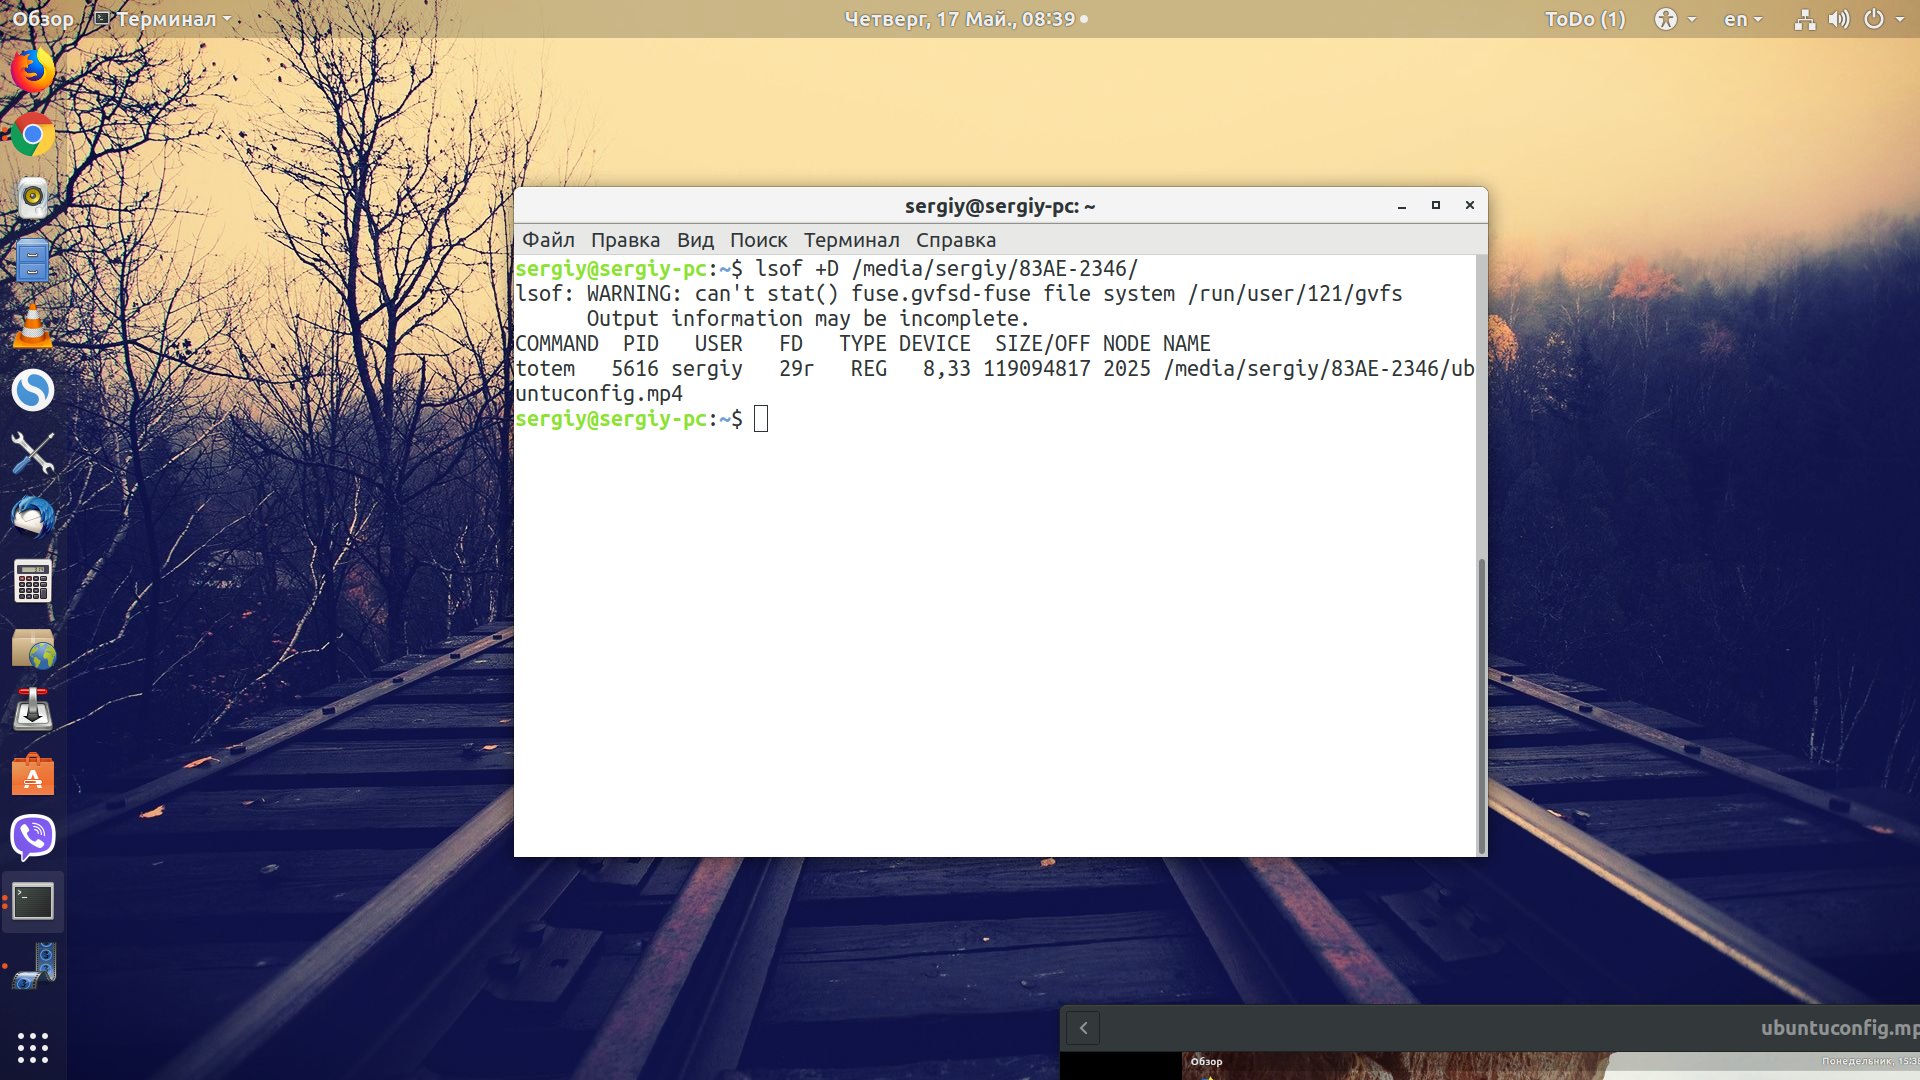Open the date and time calendar panel
Image resolution: width=1920 pixels, height=1080 pixels.
[x=965, y=19]
